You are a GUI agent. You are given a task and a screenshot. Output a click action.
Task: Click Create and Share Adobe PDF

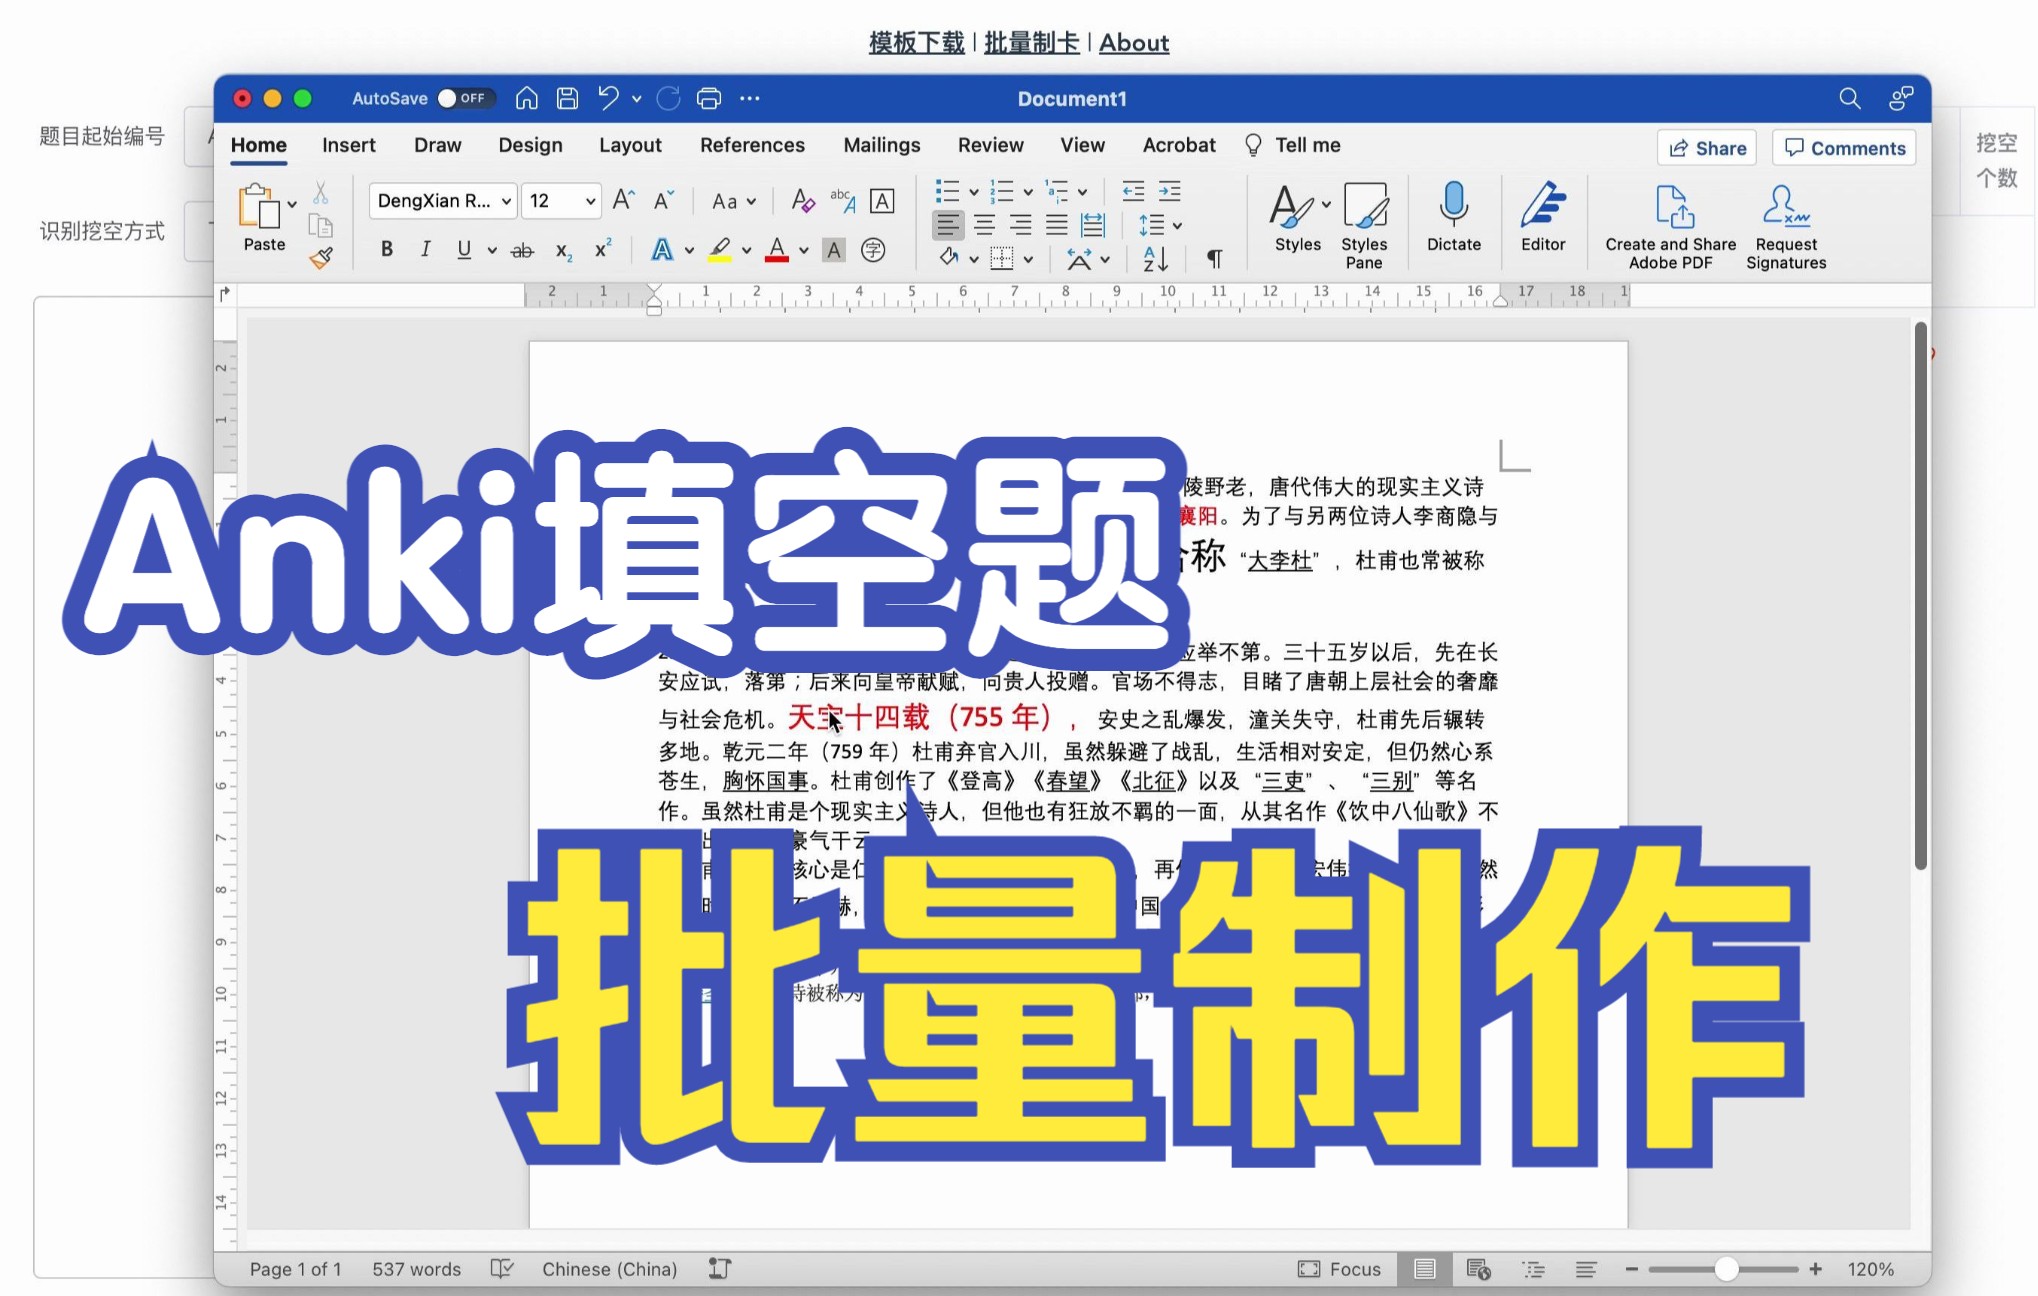tap(1670, 226)
